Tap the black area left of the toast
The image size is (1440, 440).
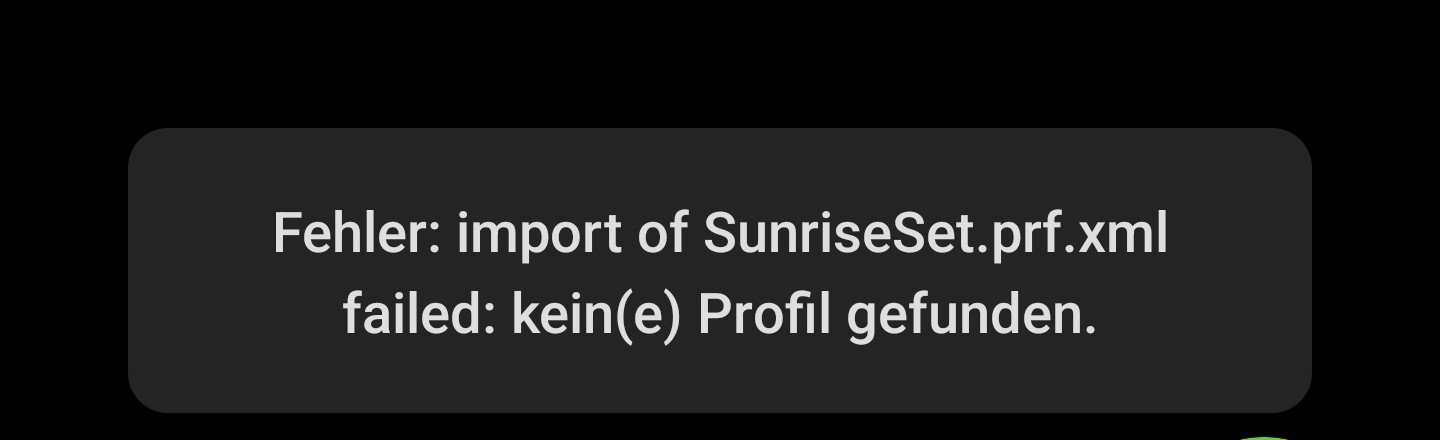click(x=63, y=270)
